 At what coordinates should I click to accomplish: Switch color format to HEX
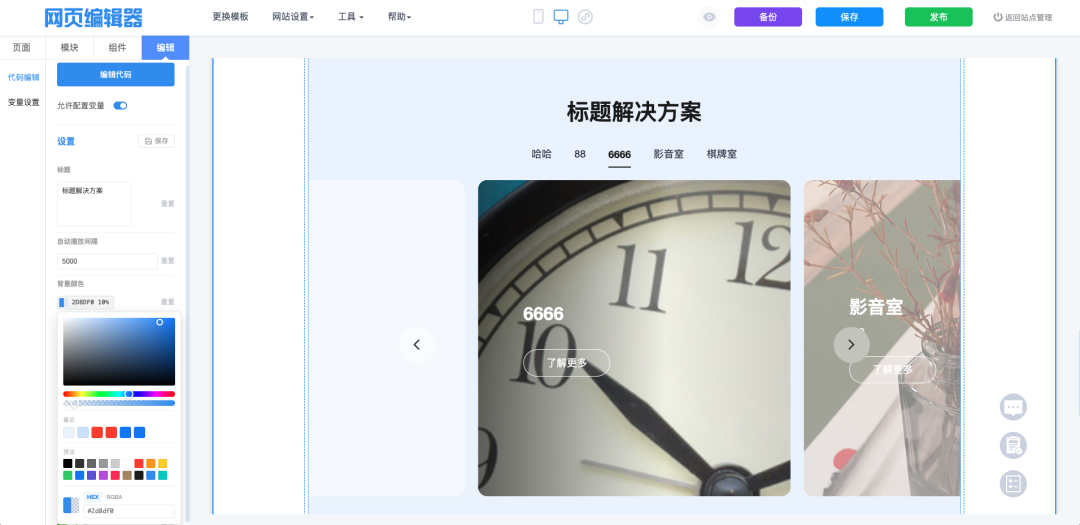[93, 497]
